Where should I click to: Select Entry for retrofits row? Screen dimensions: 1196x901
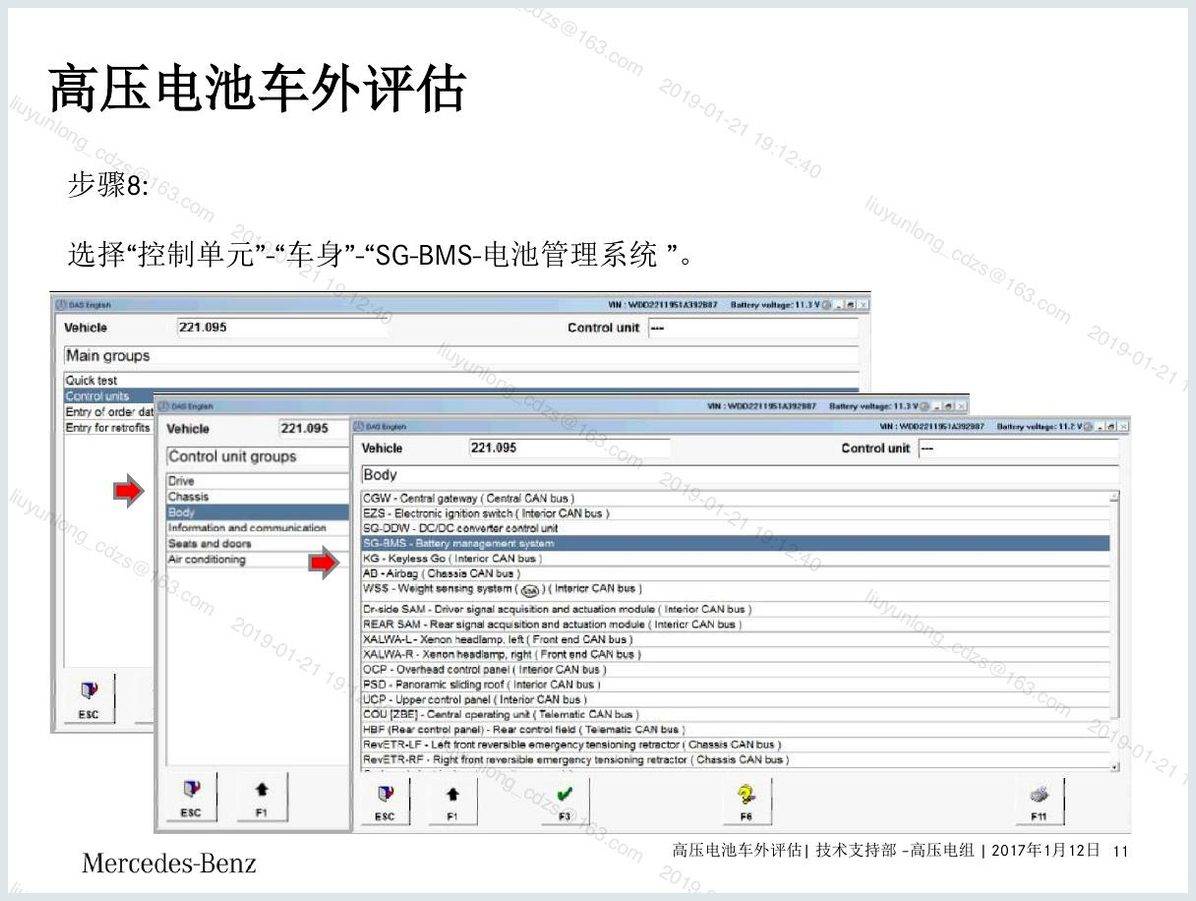(108, 427)
